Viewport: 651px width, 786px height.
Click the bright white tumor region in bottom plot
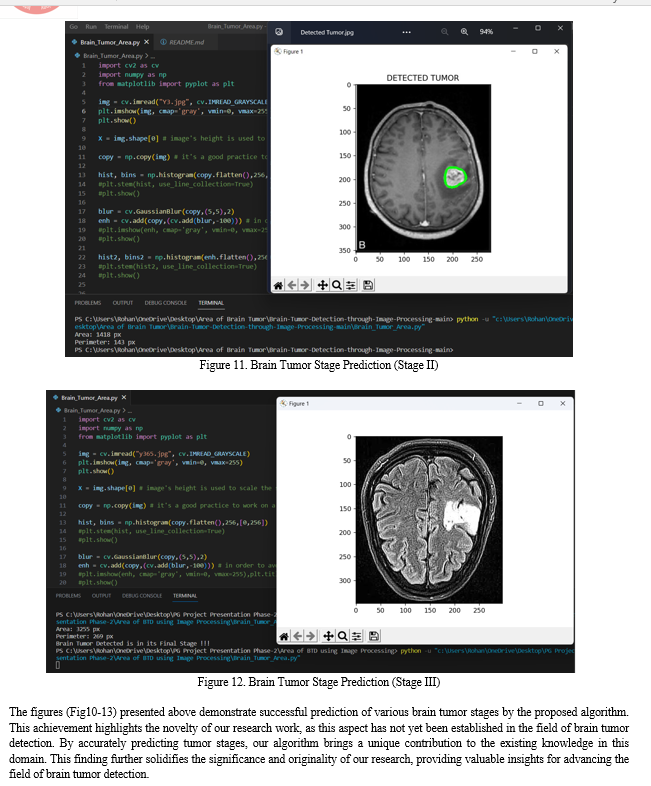[462, 516]
